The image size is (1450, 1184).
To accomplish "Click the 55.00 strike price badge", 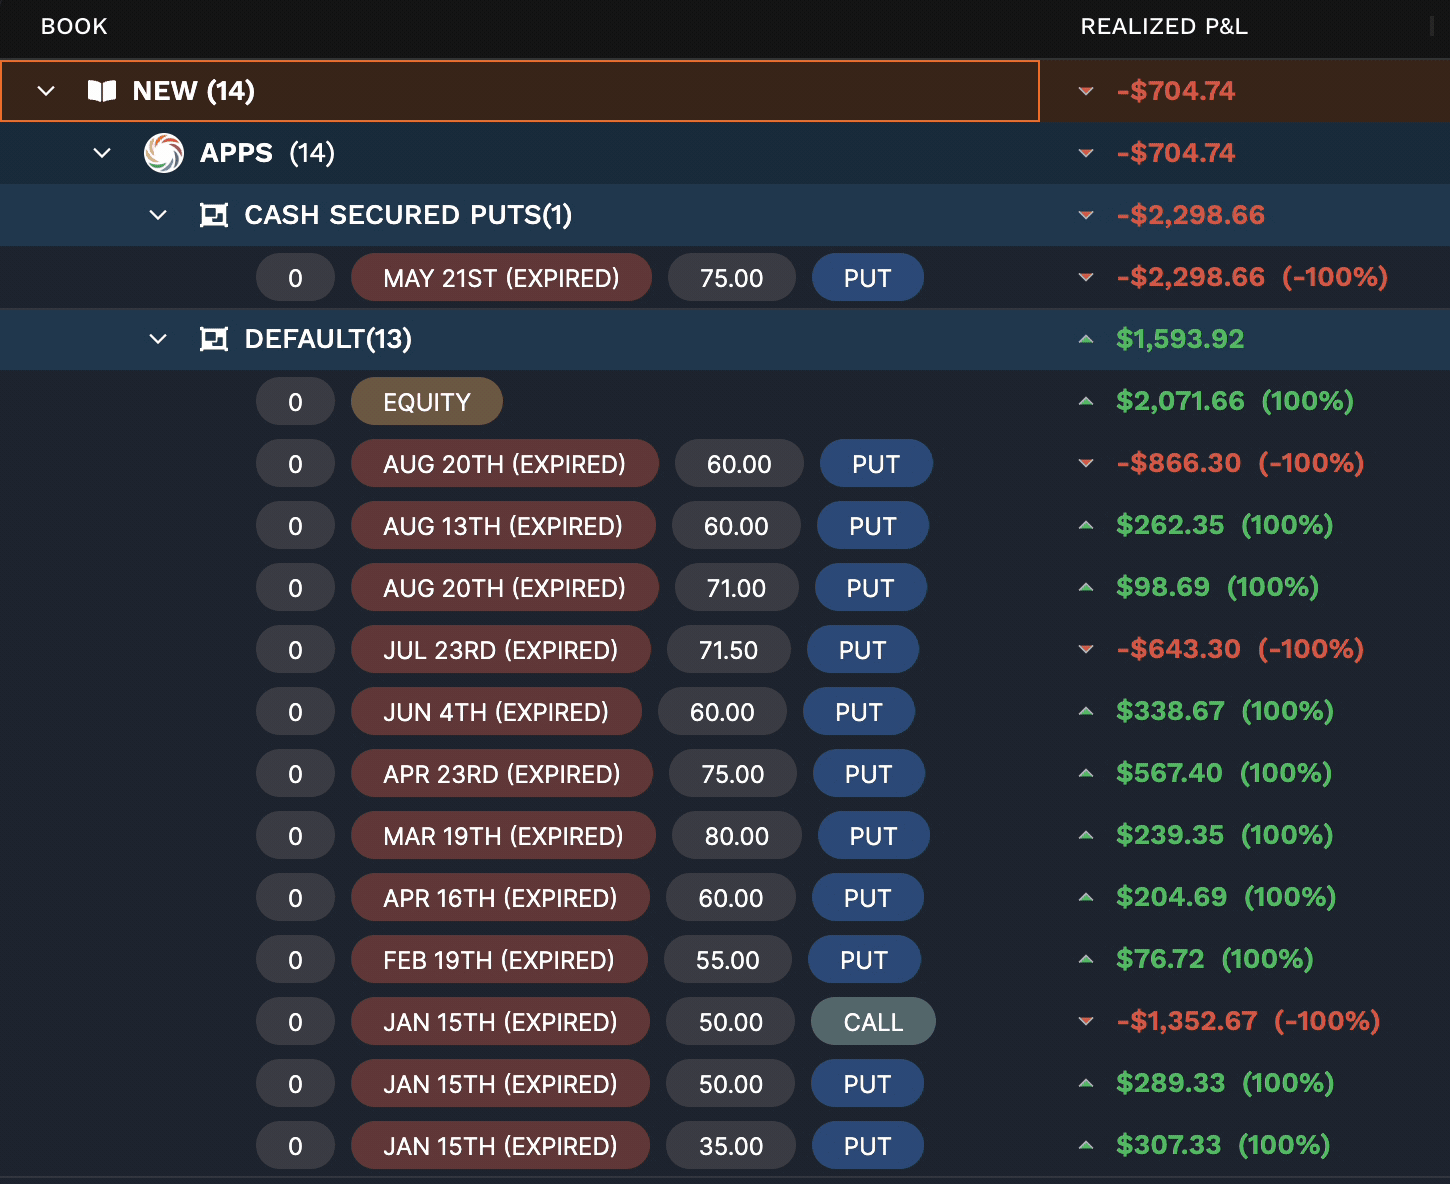I will tap(727, 960).
